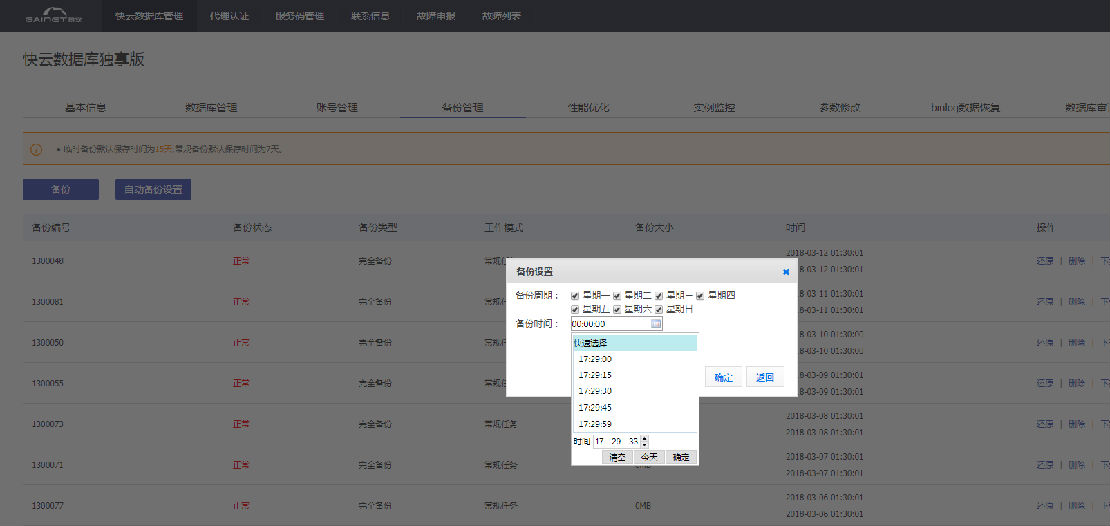Uncheck the 星期一 checkbox
Viewport: 1110px width, 526px height.
coord(575,295)
